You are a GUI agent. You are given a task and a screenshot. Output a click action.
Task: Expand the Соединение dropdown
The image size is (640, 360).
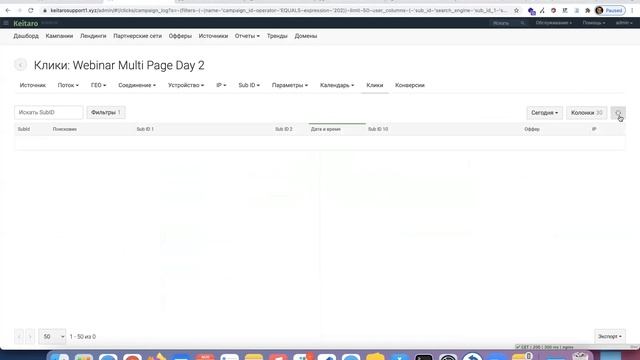point(137,85)
